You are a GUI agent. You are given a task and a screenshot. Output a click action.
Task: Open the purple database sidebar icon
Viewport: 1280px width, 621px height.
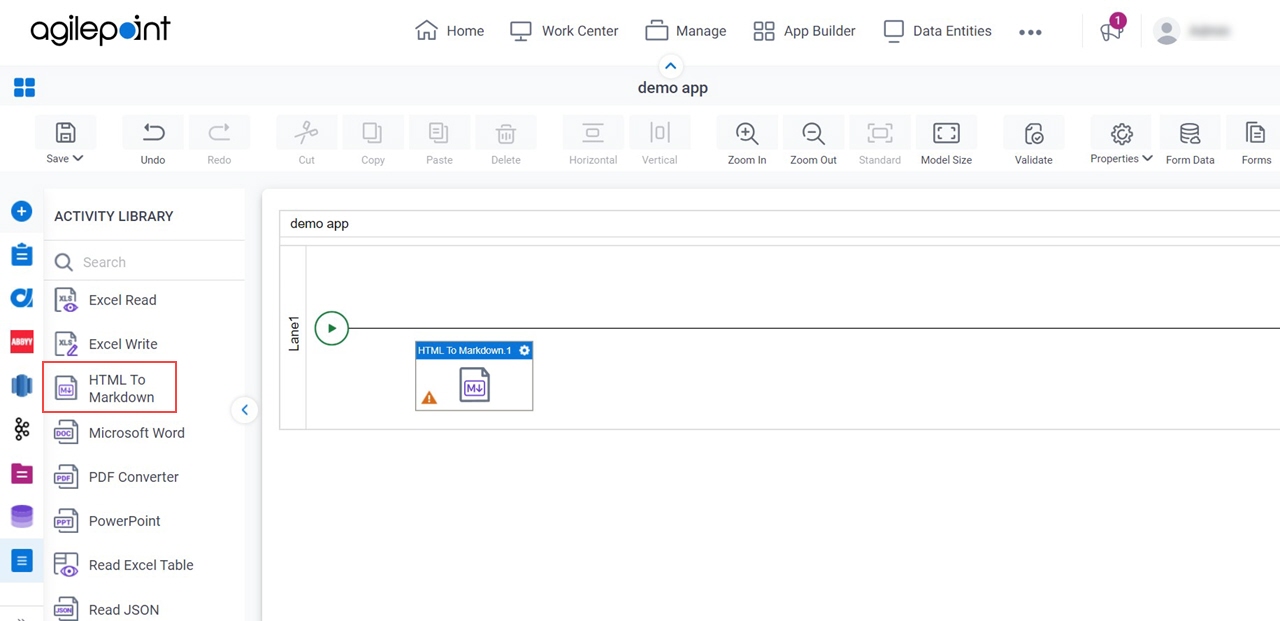click(22, 516)
